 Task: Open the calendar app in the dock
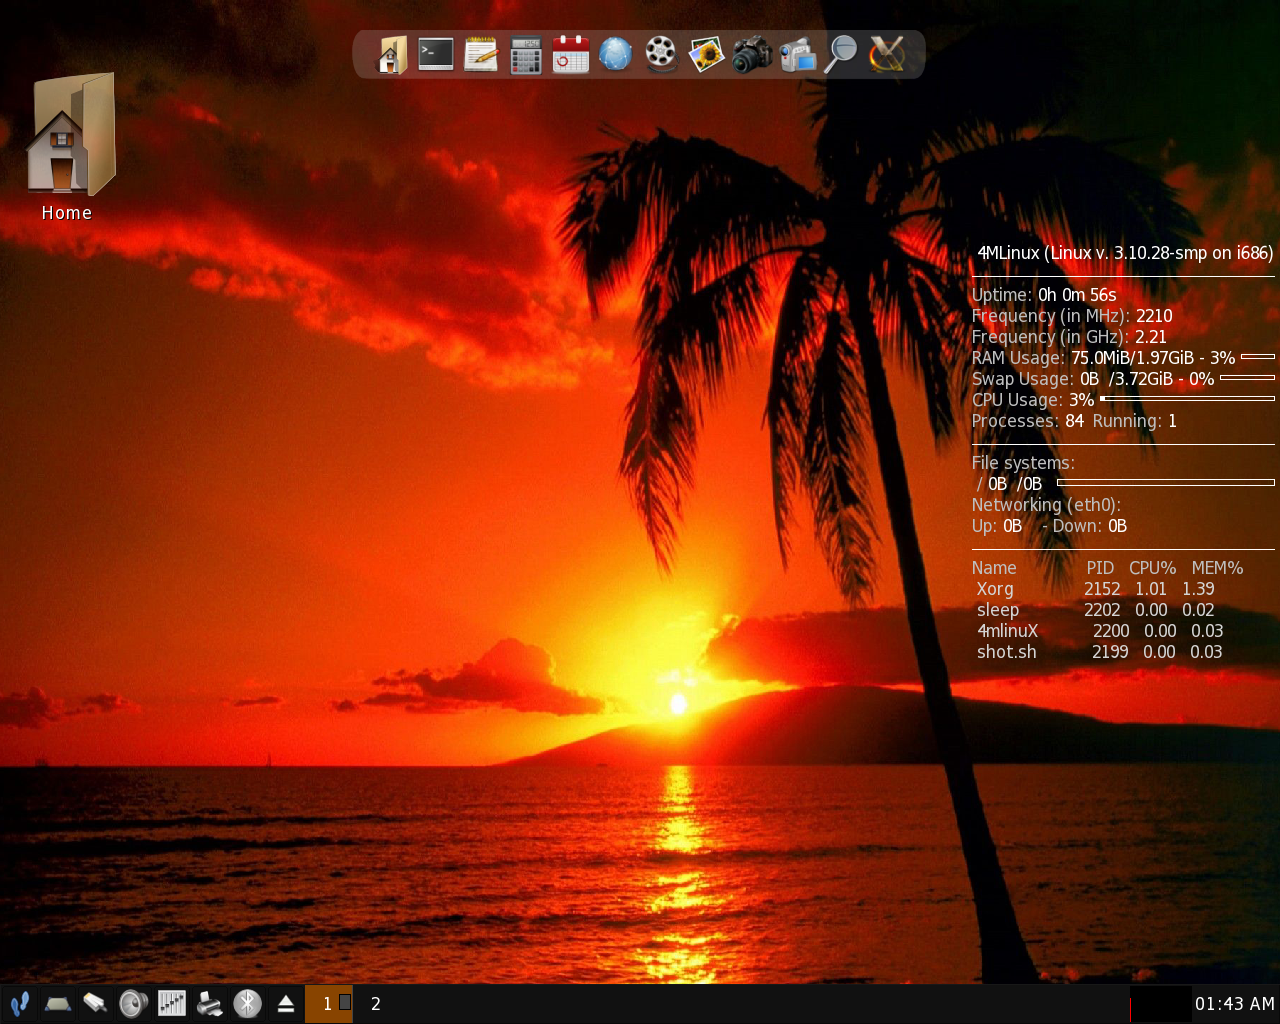(x=571, y=54)
